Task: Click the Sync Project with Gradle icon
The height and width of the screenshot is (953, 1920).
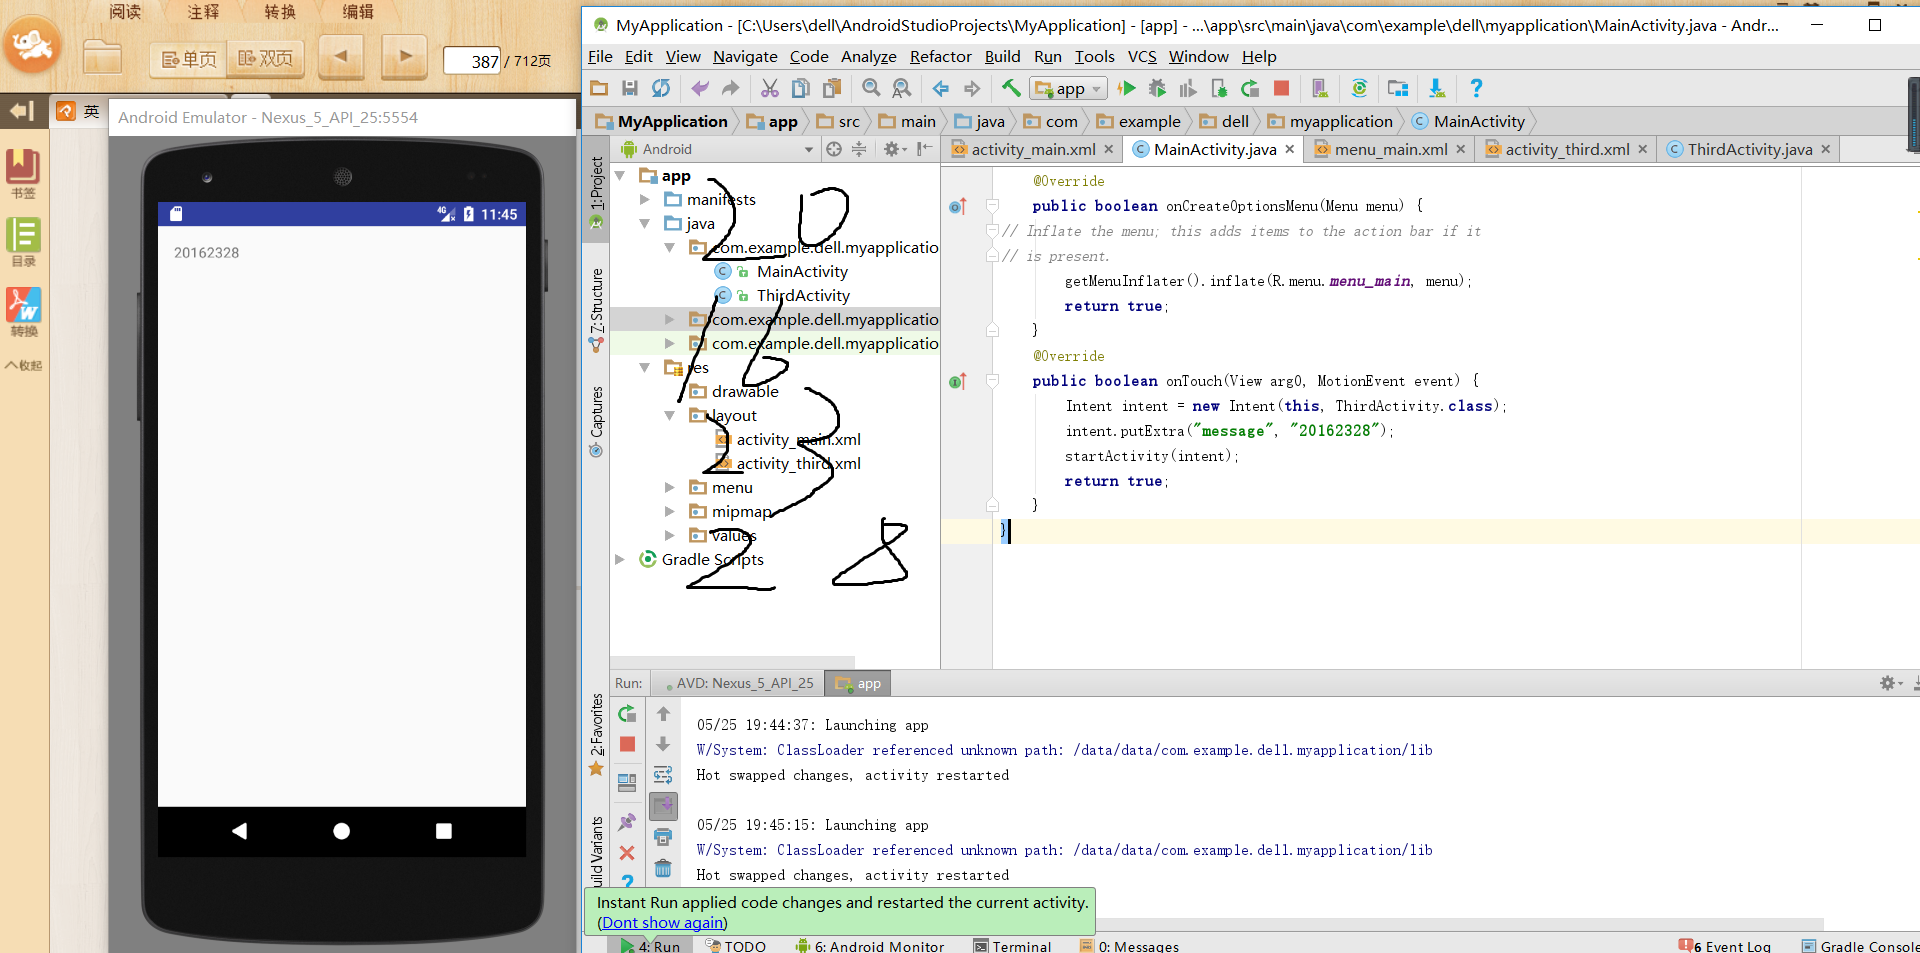Action: click(1359, 88)
